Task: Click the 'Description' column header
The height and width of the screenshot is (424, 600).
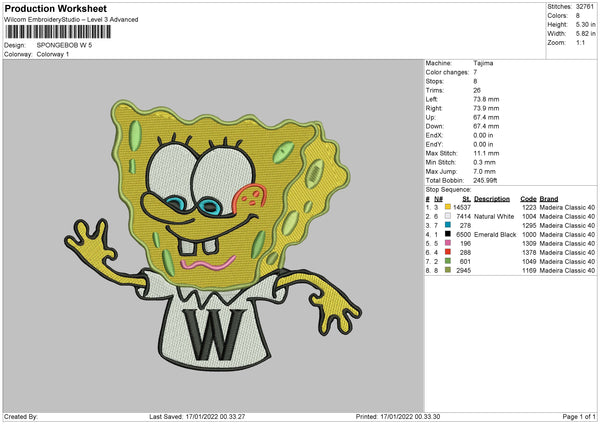Action: point(492,199)
